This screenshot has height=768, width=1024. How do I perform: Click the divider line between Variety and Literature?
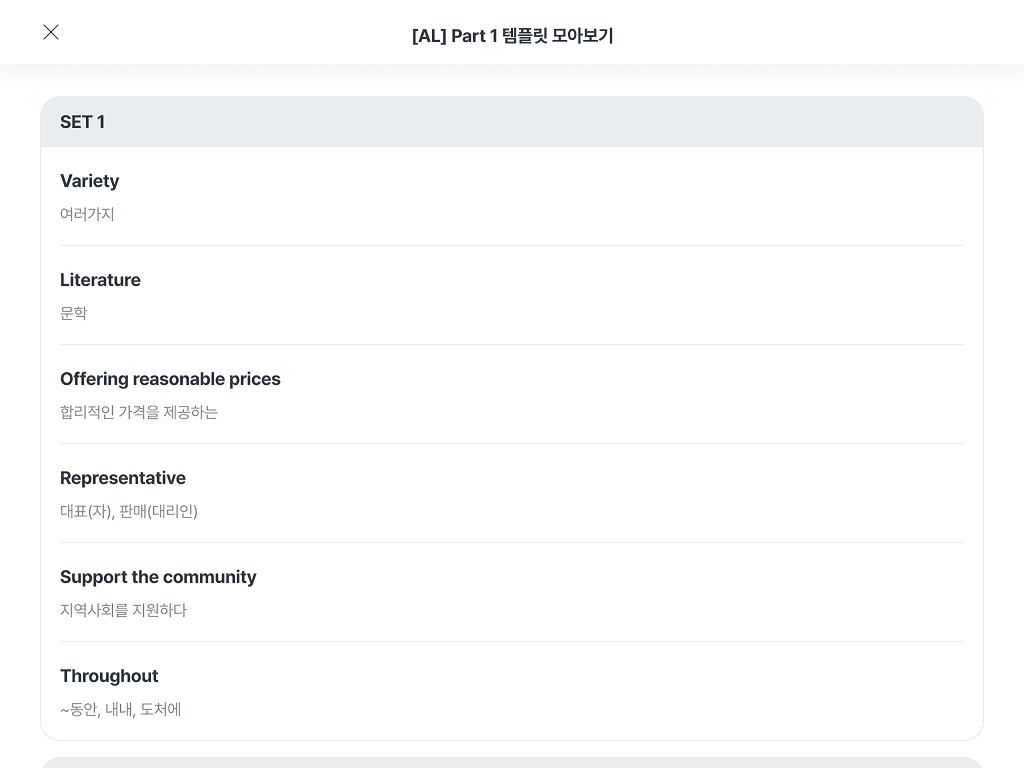click(512, 245)
